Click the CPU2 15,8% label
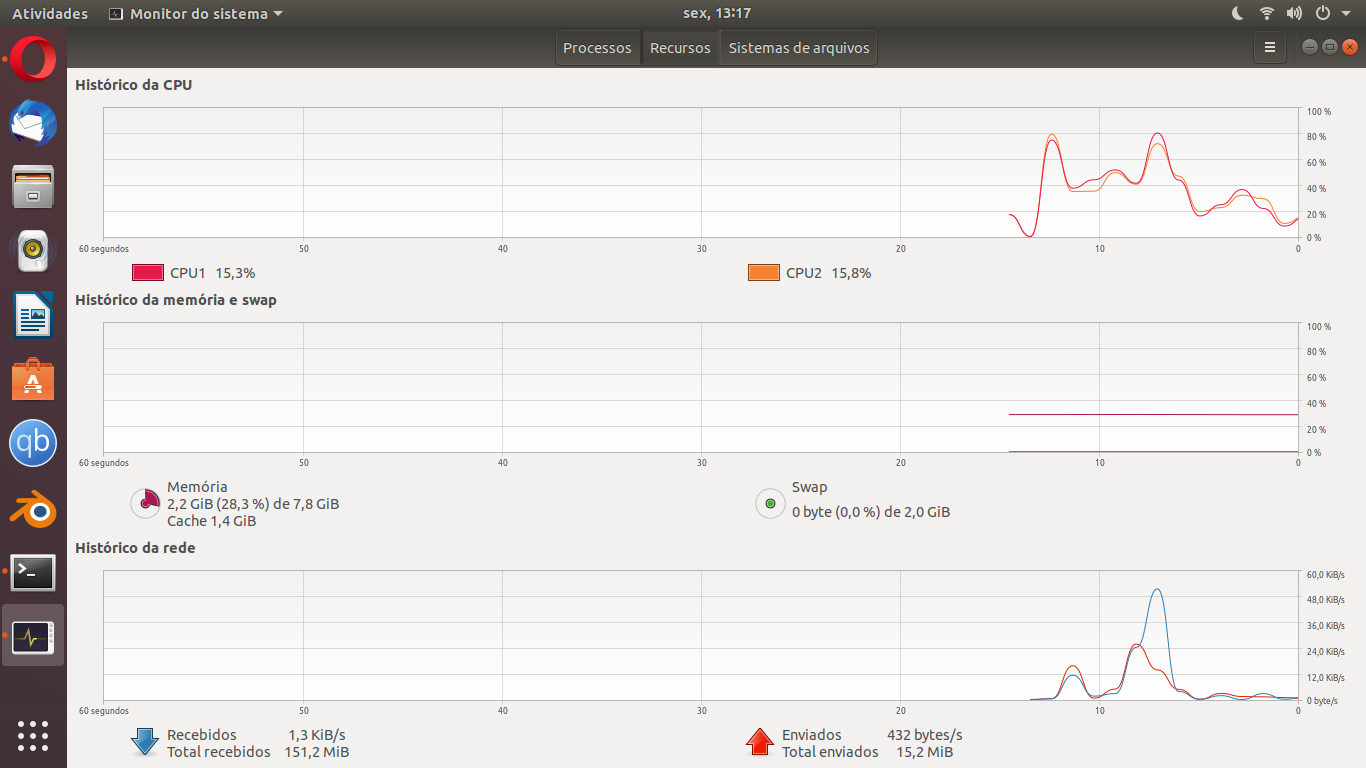The height and width of the screenshot is (768, 1366). pos(828,272)
